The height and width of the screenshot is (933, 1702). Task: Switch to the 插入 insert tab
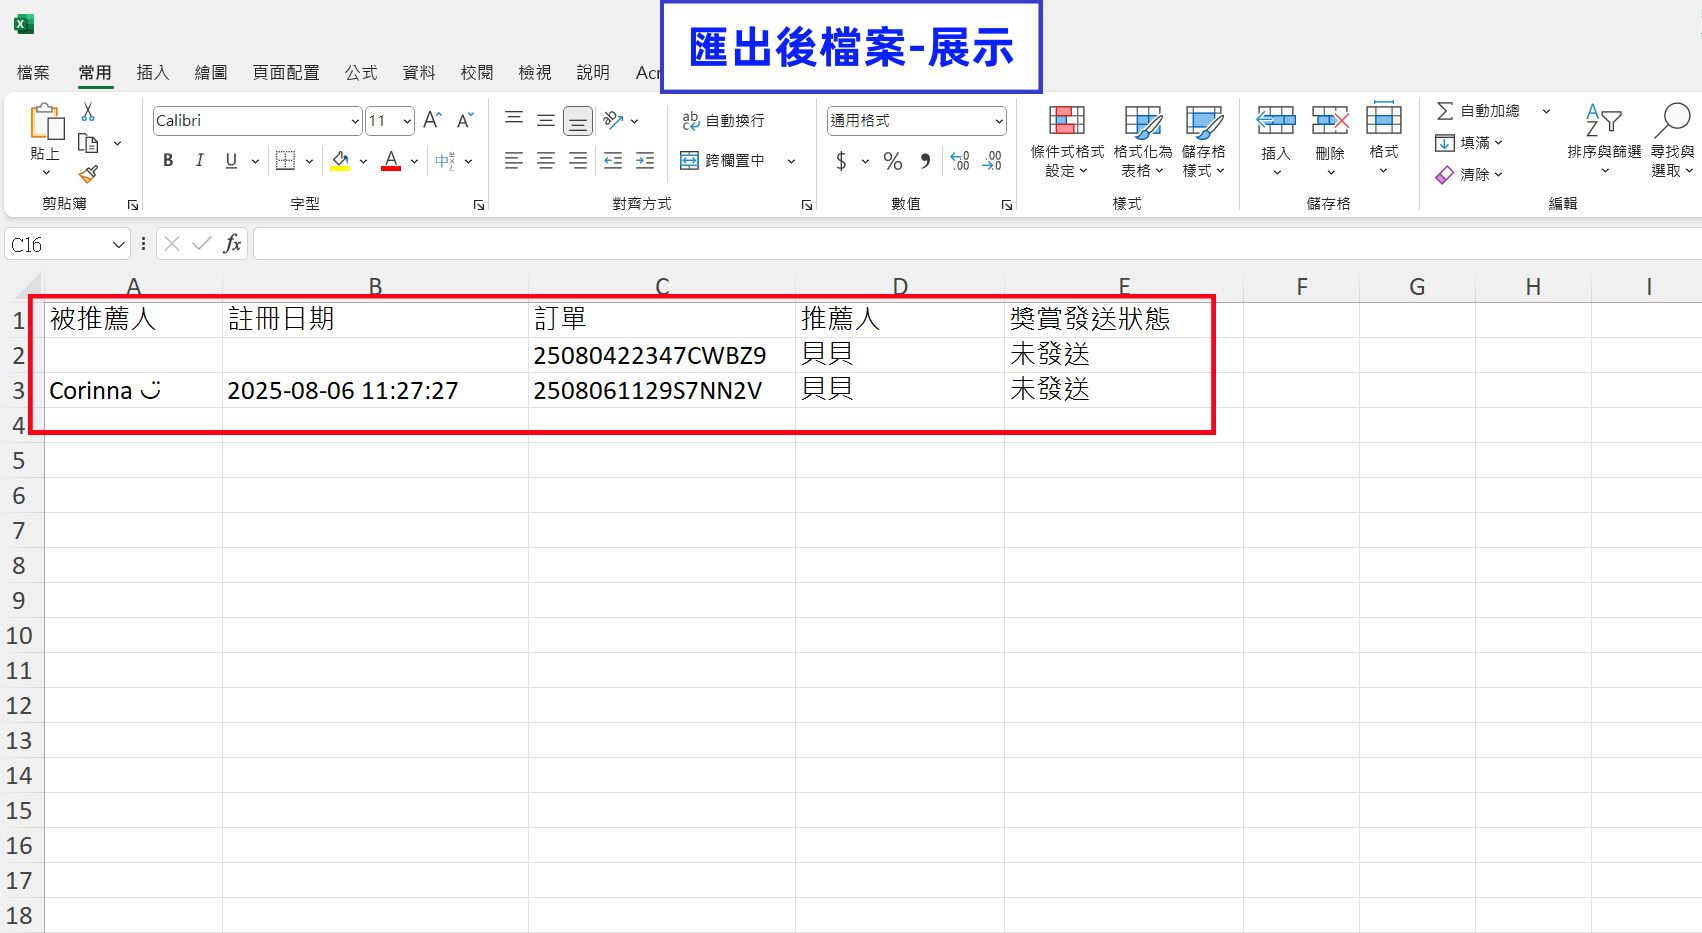click(153, 72)
